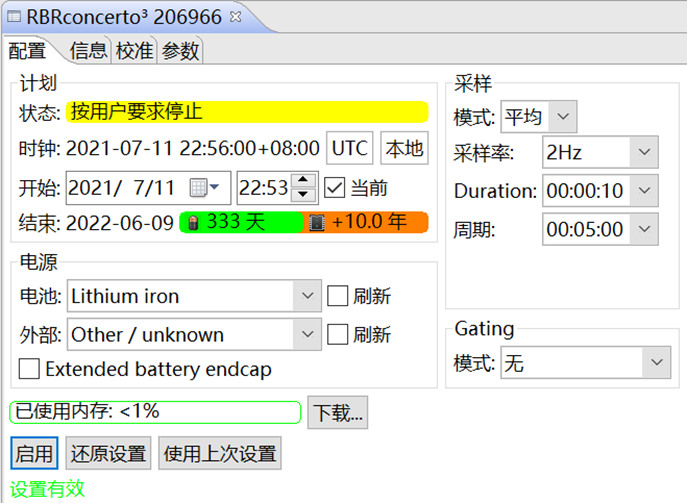The image size is (687, 503).
Task: Open the Gating 模式 dropdown showing 无
Action: point(586,362)
